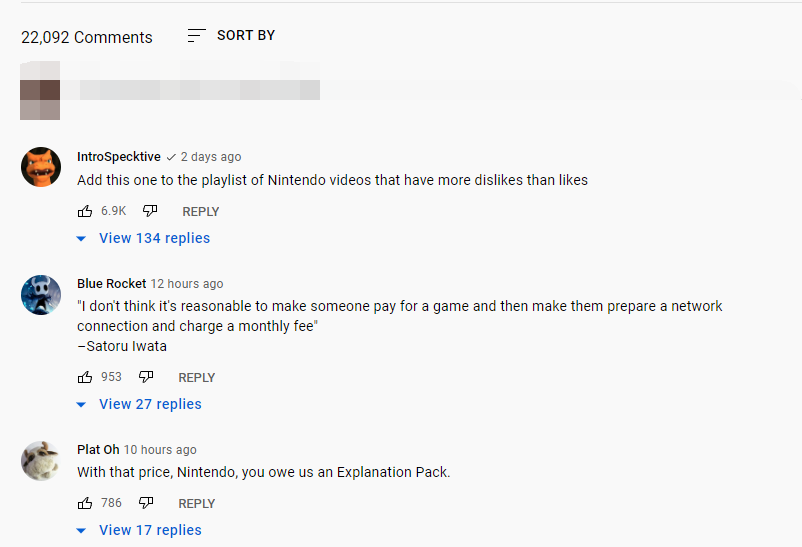Click the sort comments icon
The width and height of the screenshot is (802, 547).
point(196,36)
